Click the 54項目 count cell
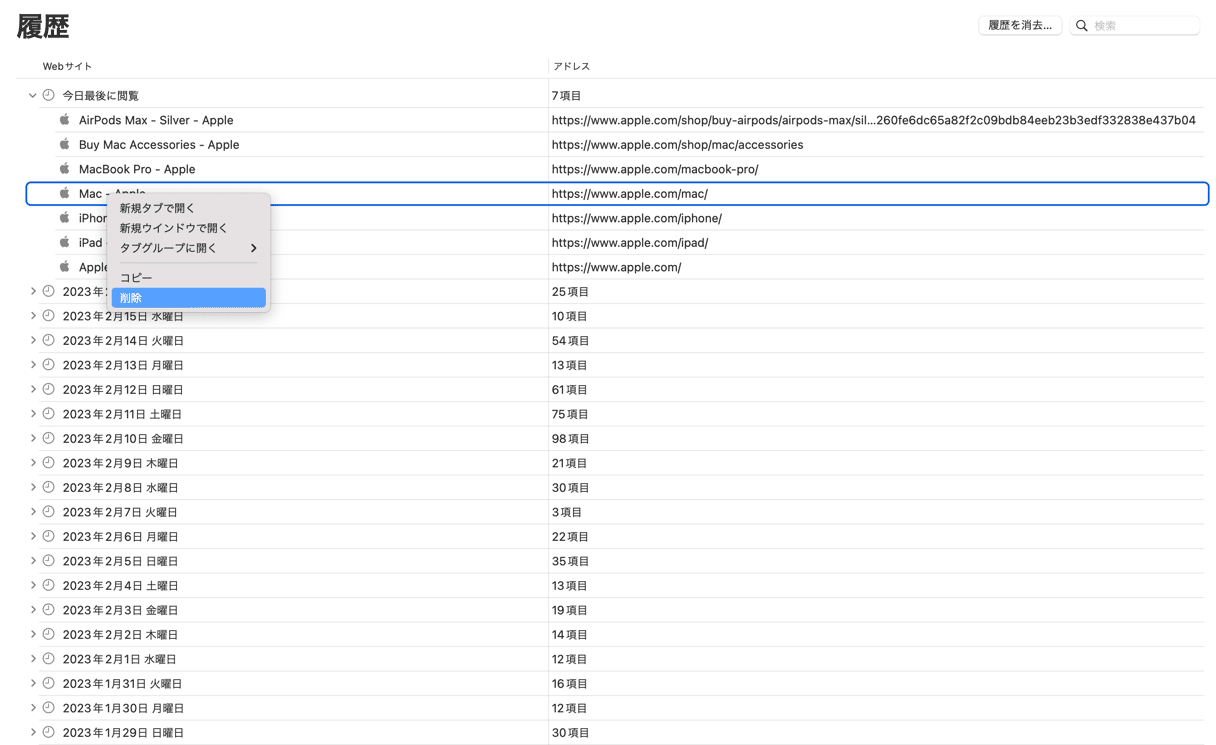This screenshot has width=1216, height=745. coord(571,340)
